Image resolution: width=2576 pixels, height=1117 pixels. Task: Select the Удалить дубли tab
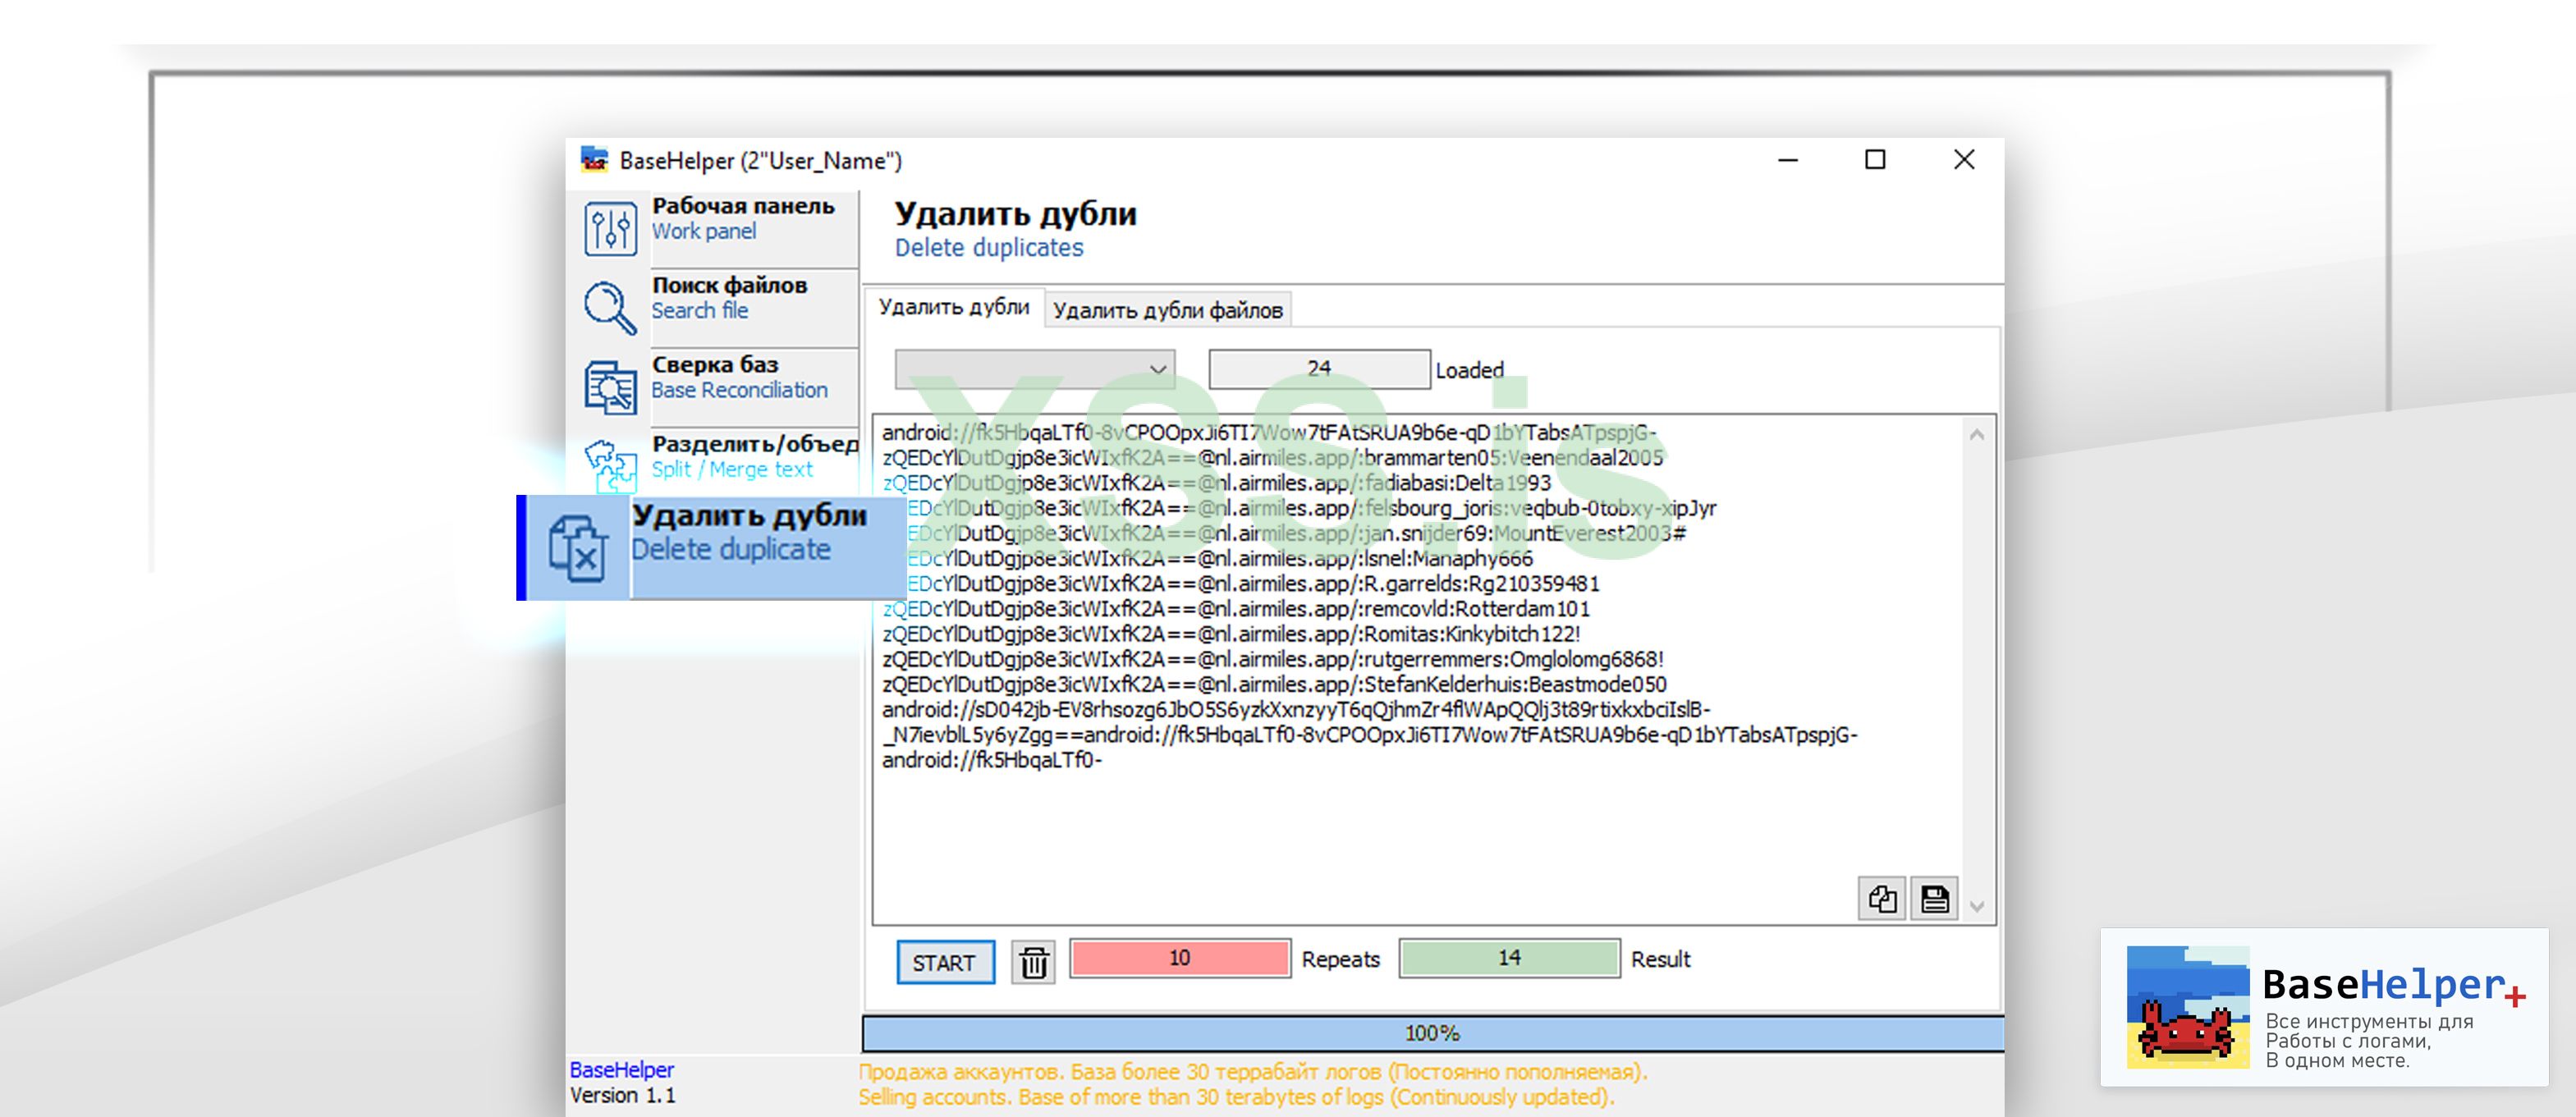pyautogui.click(x=954, y=307)
